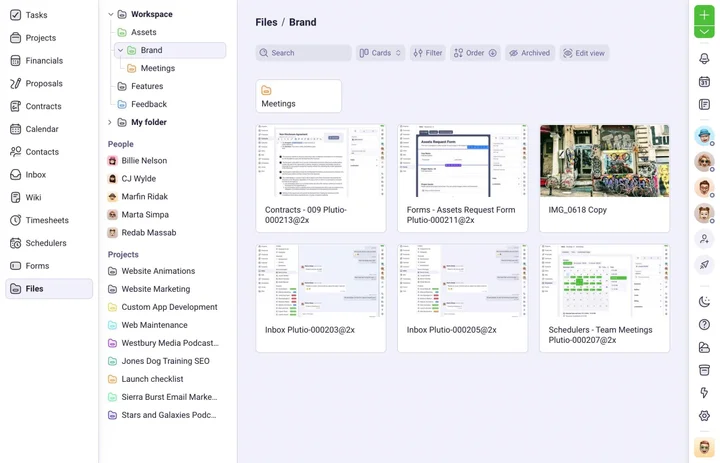Open the archive box icon in right sidebar
Image resolution: width=720 pixels, height=463 pixels.
pos(704,370)
